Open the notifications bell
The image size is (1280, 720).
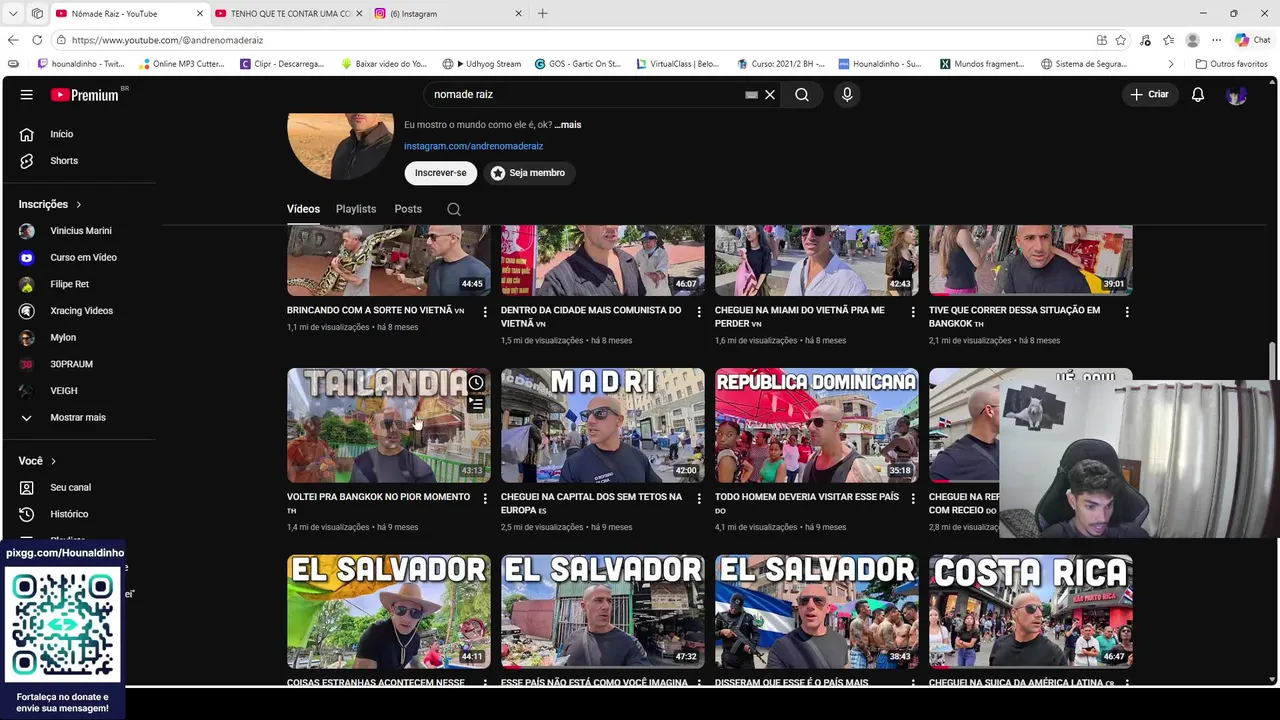(1198, 94)
